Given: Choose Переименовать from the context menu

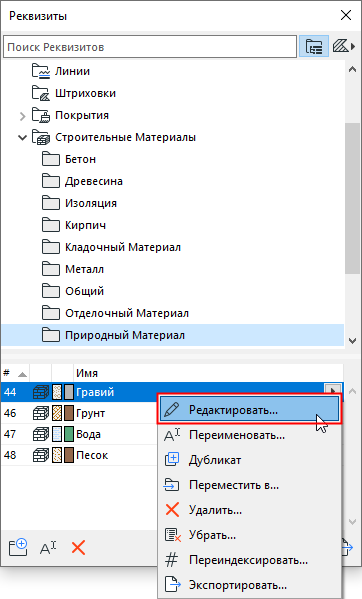Looking at the screenshot, I should pyautogui.click(x=249, y=435).
